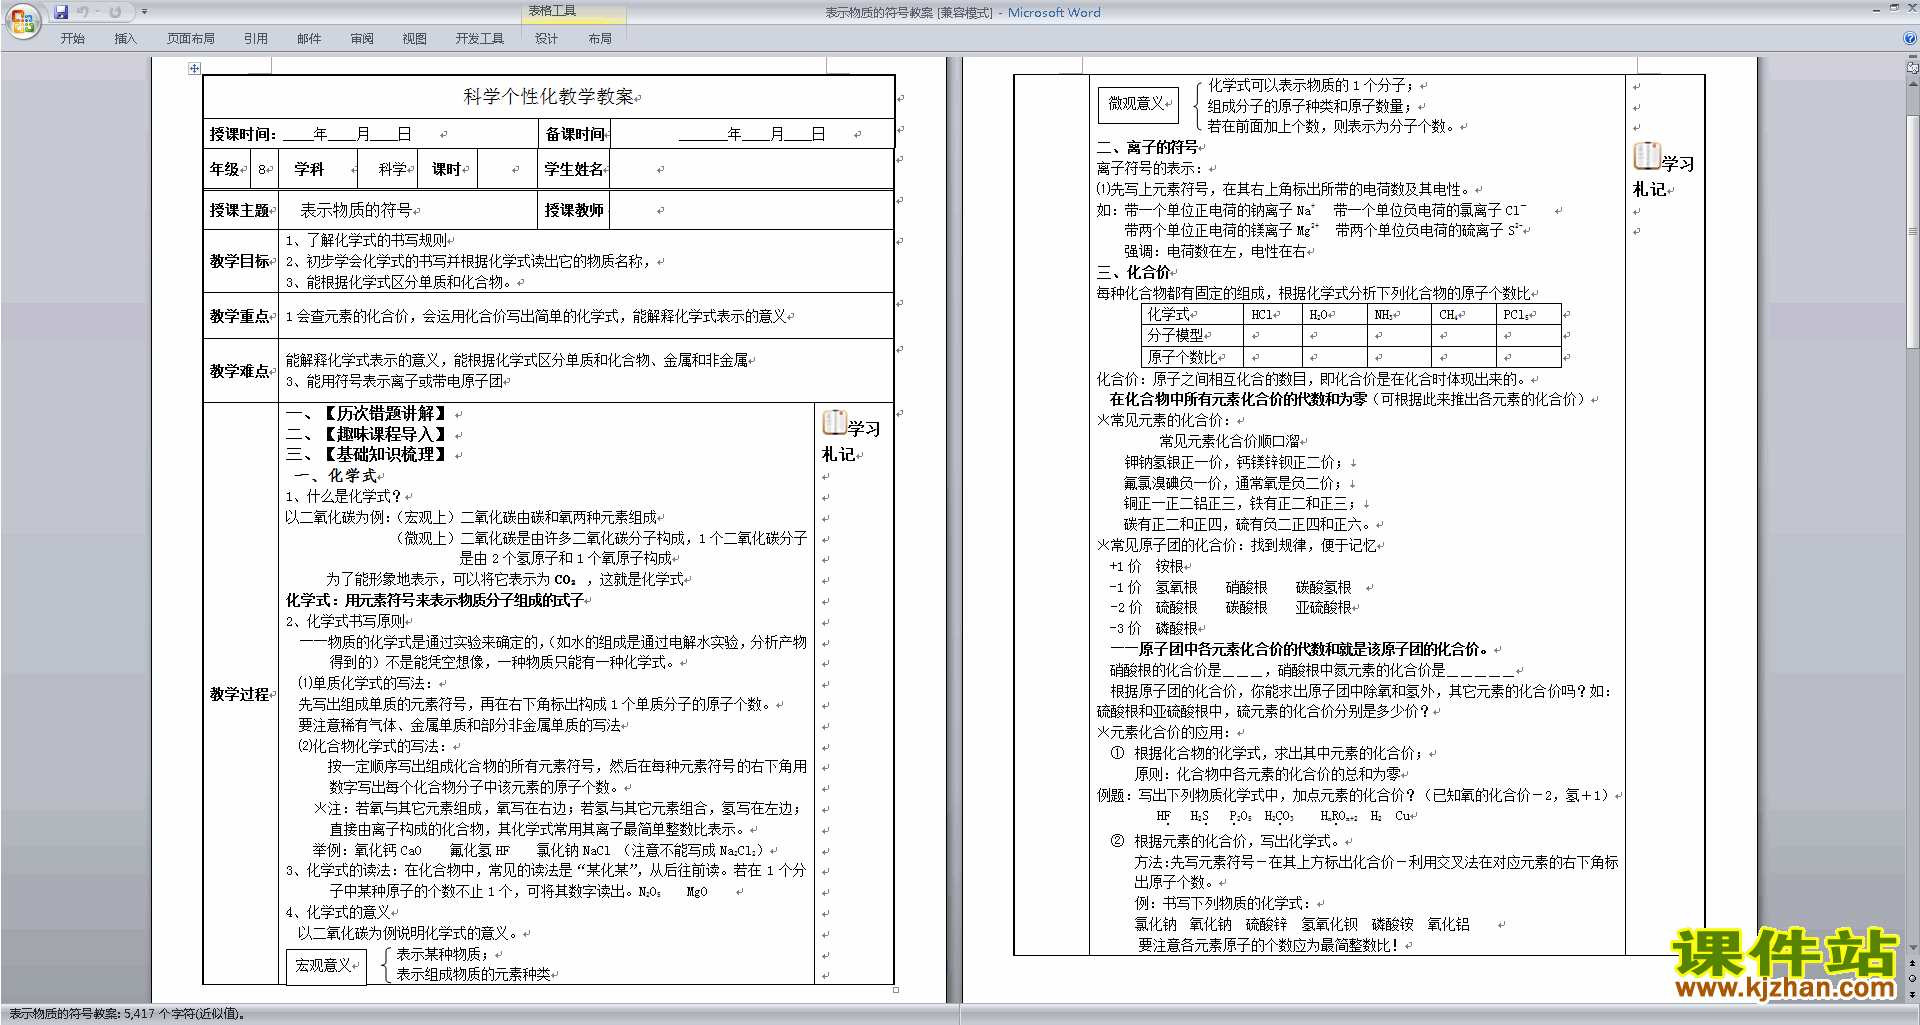Restore down the Word window
Viewport: 1920px width, 1025px height.
[1894, 9]
